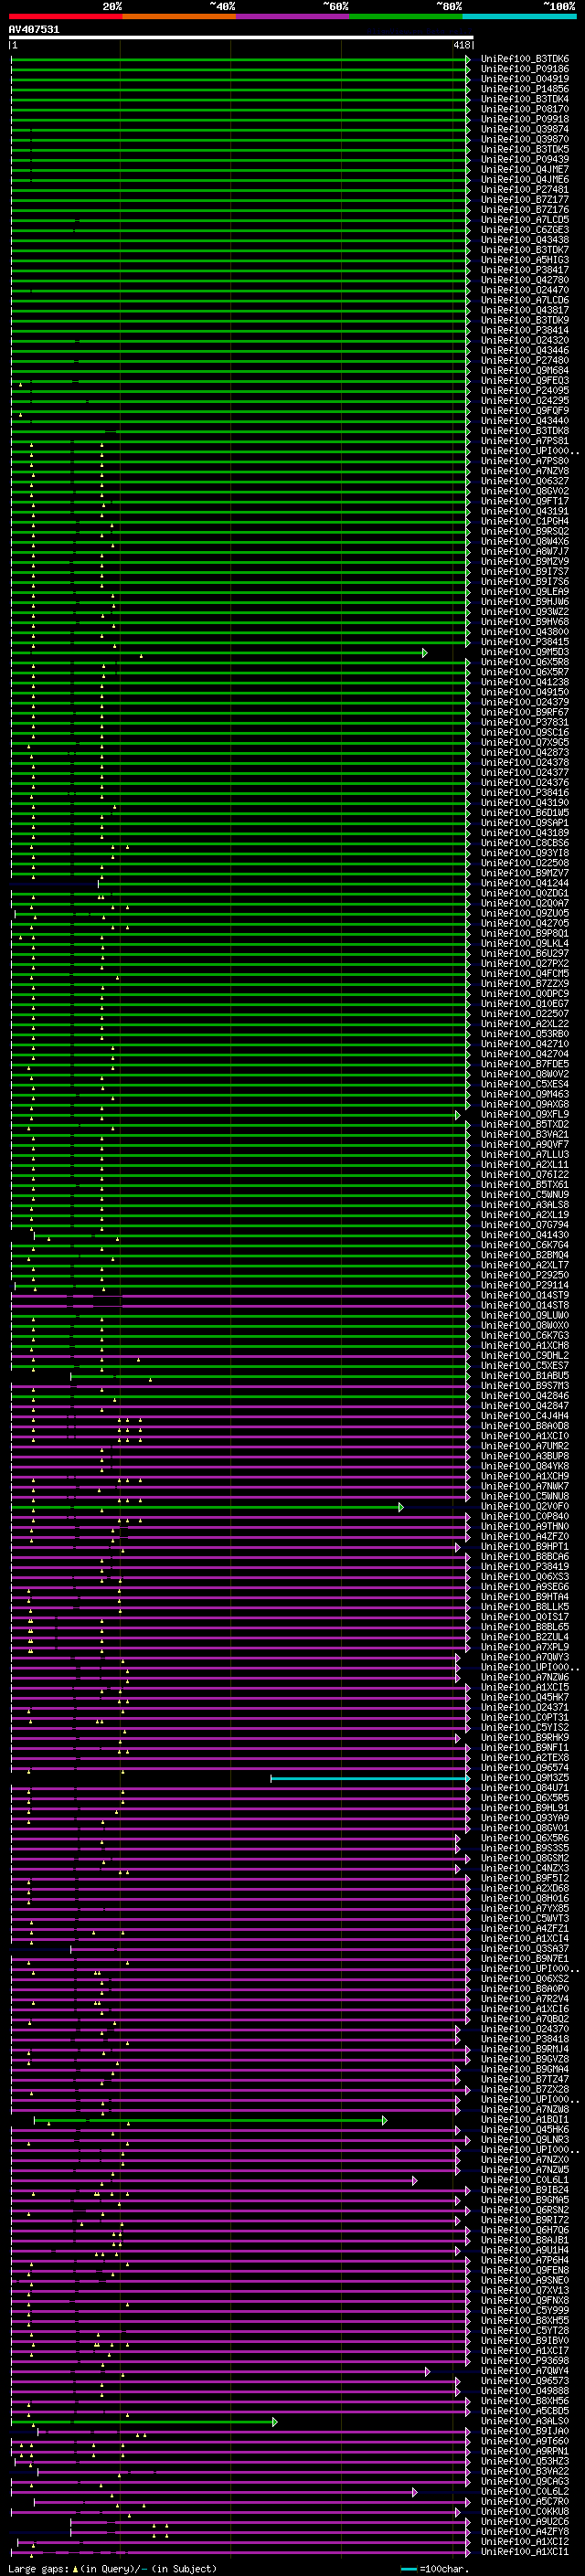Open the UniRef100_A7YX85 hit
The height and width of the screenshot is (2576, 585).
(x=524, y=1908)
